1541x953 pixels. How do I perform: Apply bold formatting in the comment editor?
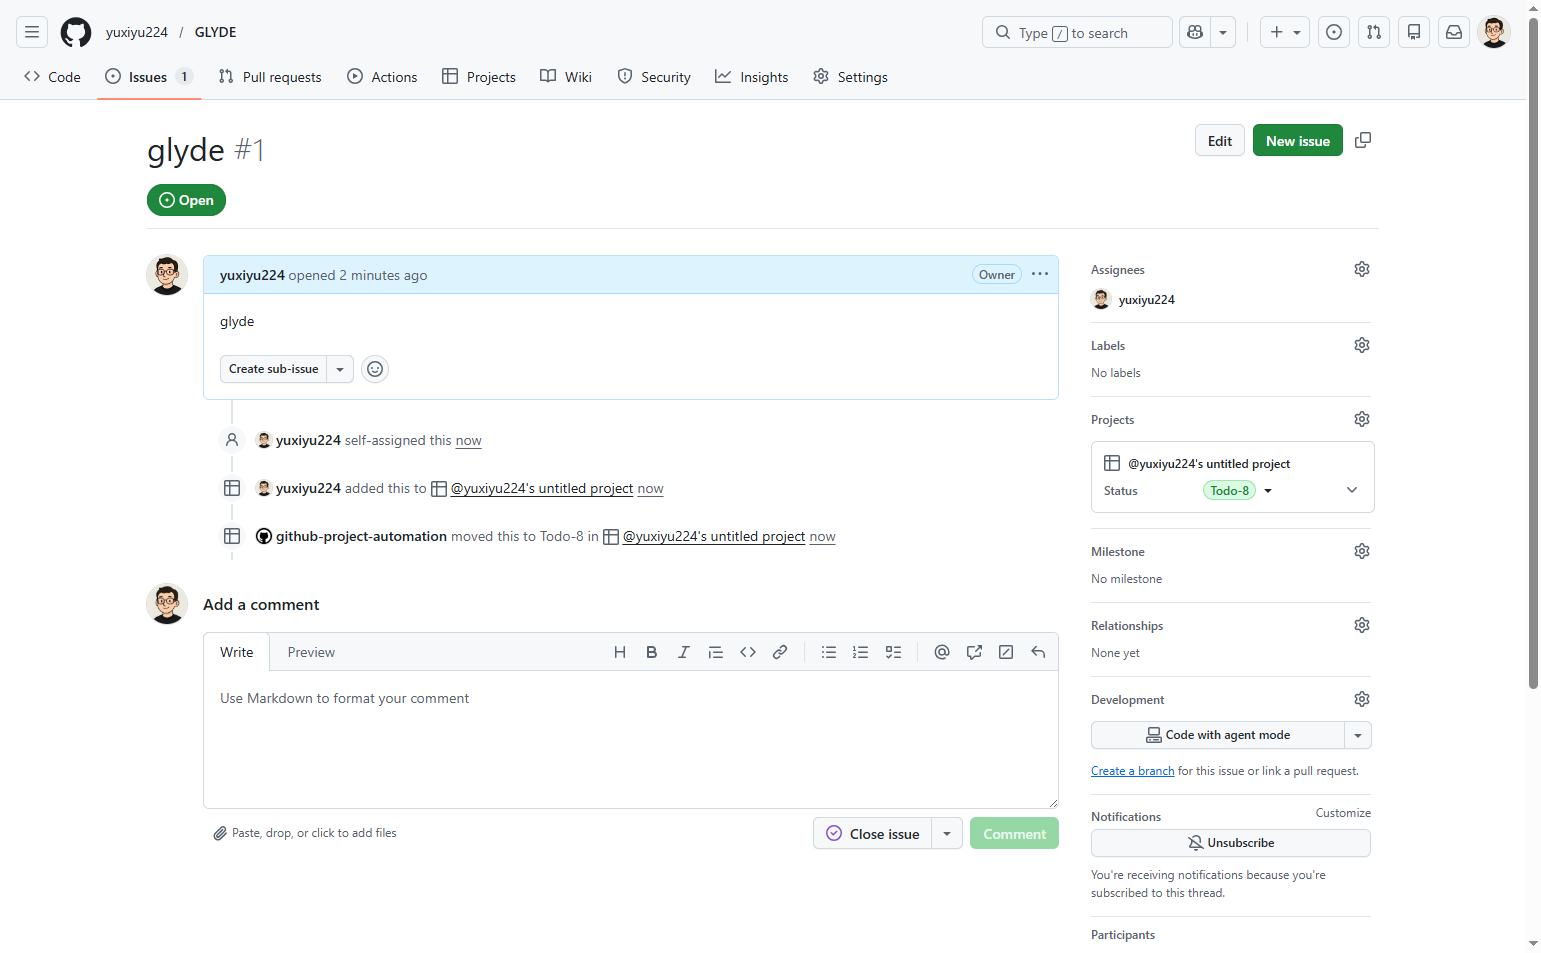click(x=652, y=652)
